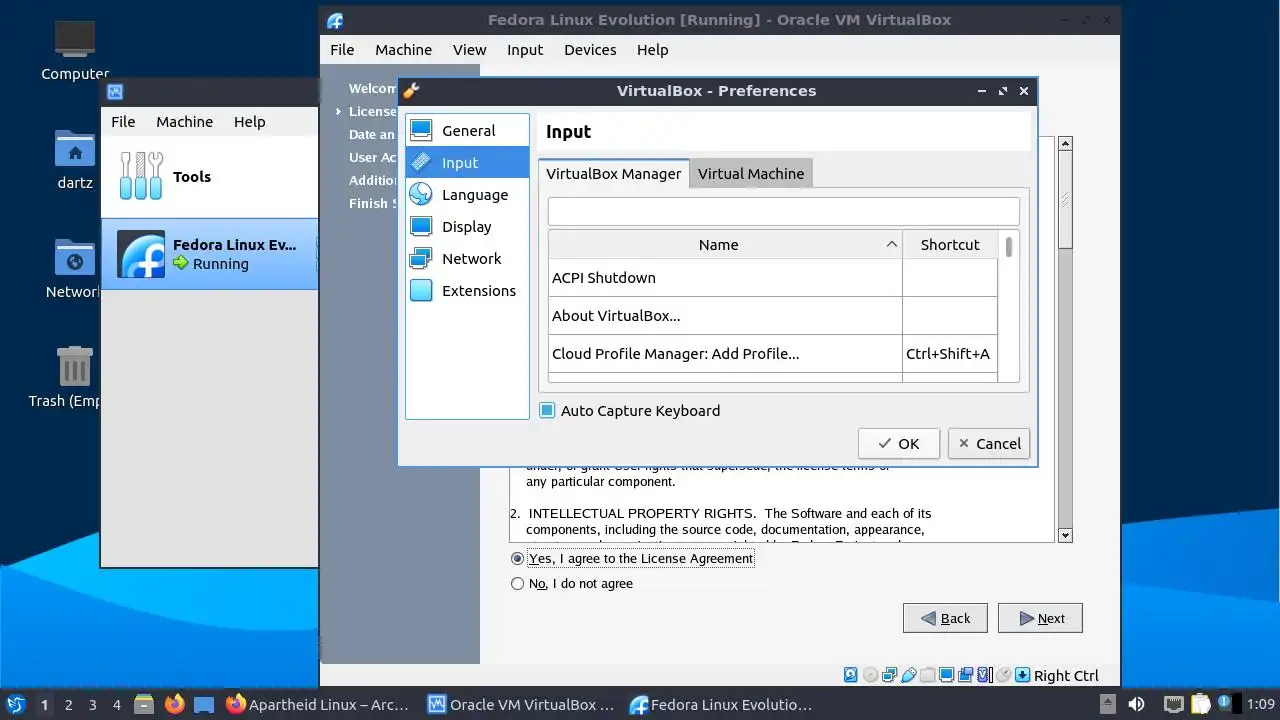Viewport: 1280px width, 720px height.
Task: Click the Right Ctrl host key indicator
Action: [1066, 675]
